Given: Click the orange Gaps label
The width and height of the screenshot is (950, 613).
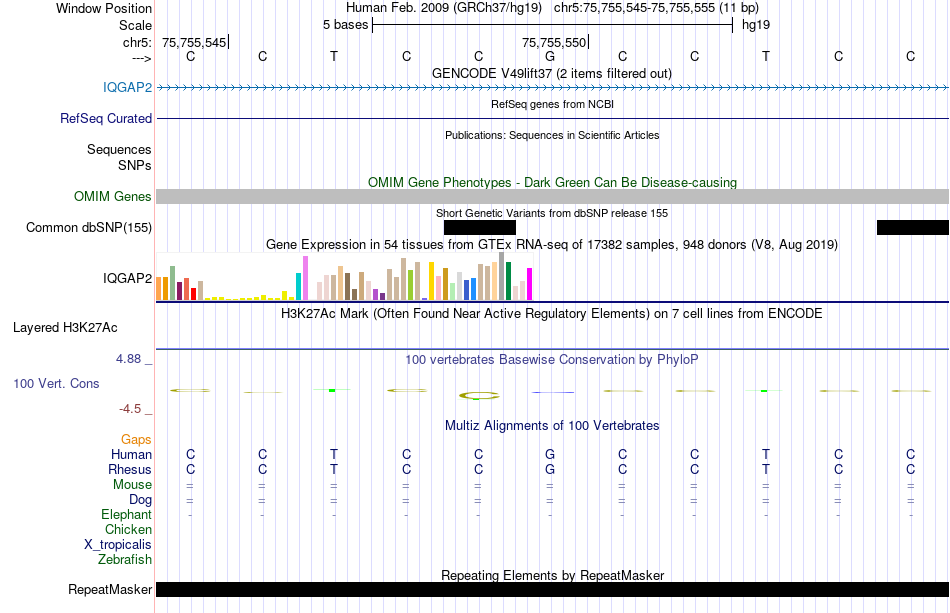Looking at the screenshot, I should pos(136,439).
